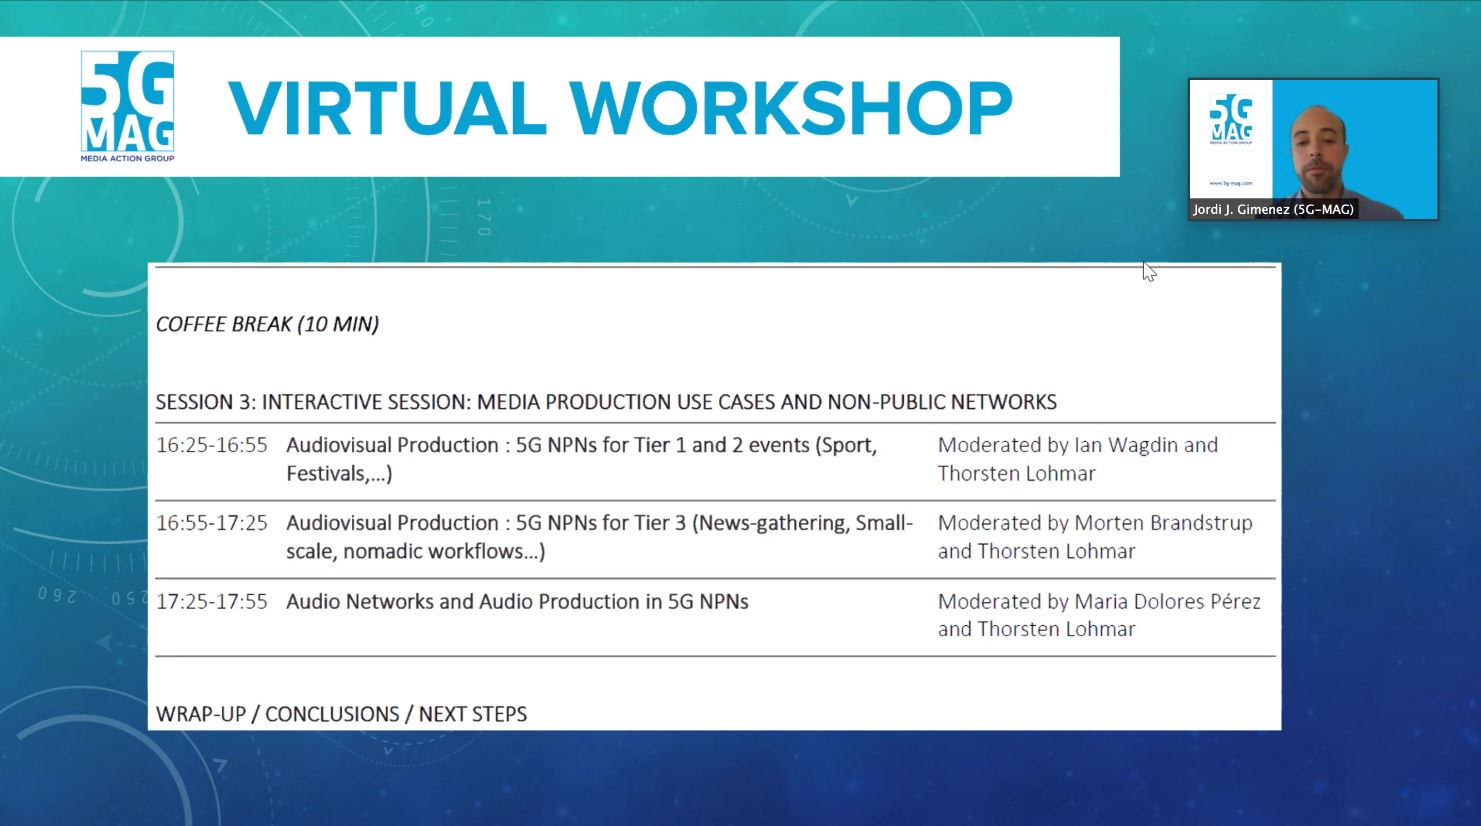
Task: Select the speaker video thumbnail
Action: [x=1313, y=149]
